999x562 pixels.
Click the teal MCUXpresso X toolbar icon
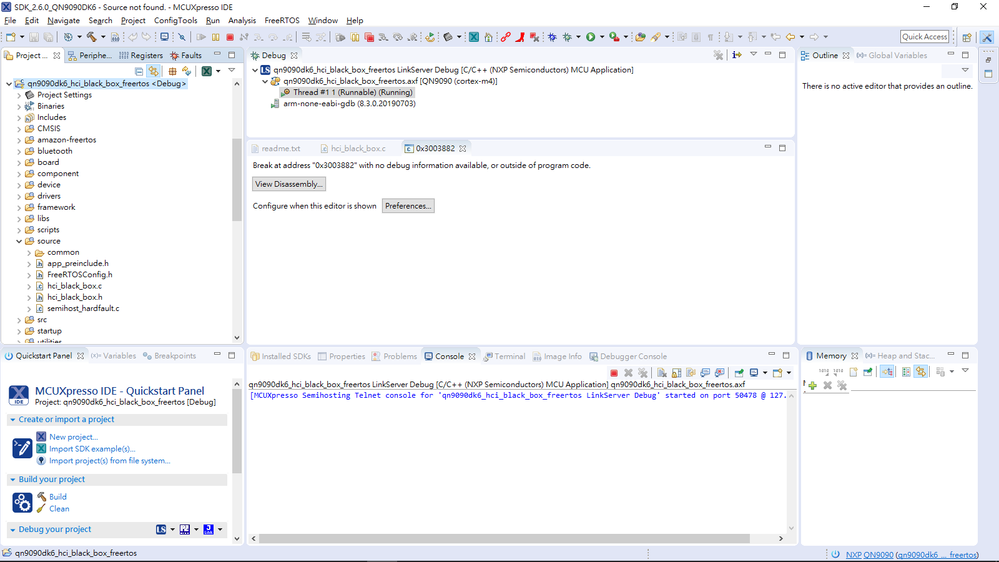coord(474,37)
